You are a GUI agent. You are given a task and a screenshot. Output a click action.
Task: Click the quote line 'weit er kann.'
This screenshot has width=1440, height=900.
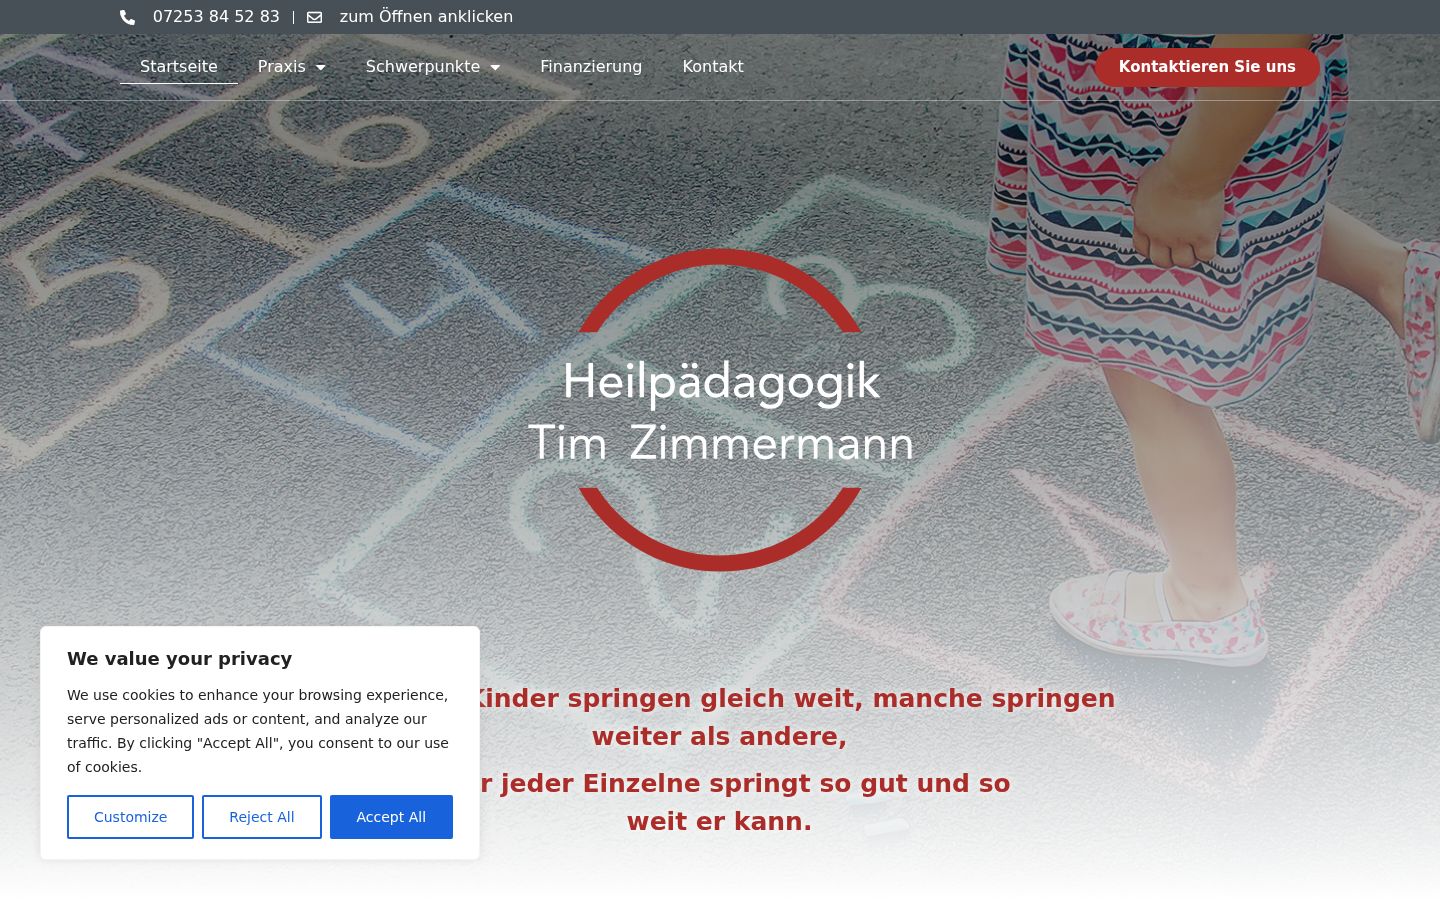pos(719,821)
